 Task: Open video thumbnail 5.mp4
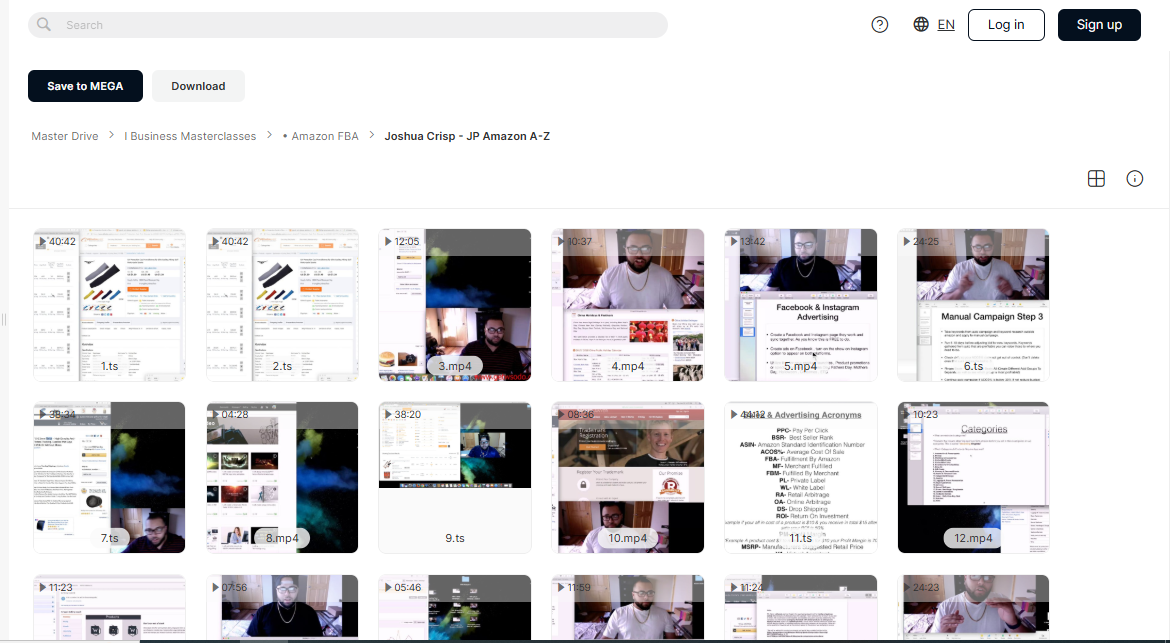[801, 305]
